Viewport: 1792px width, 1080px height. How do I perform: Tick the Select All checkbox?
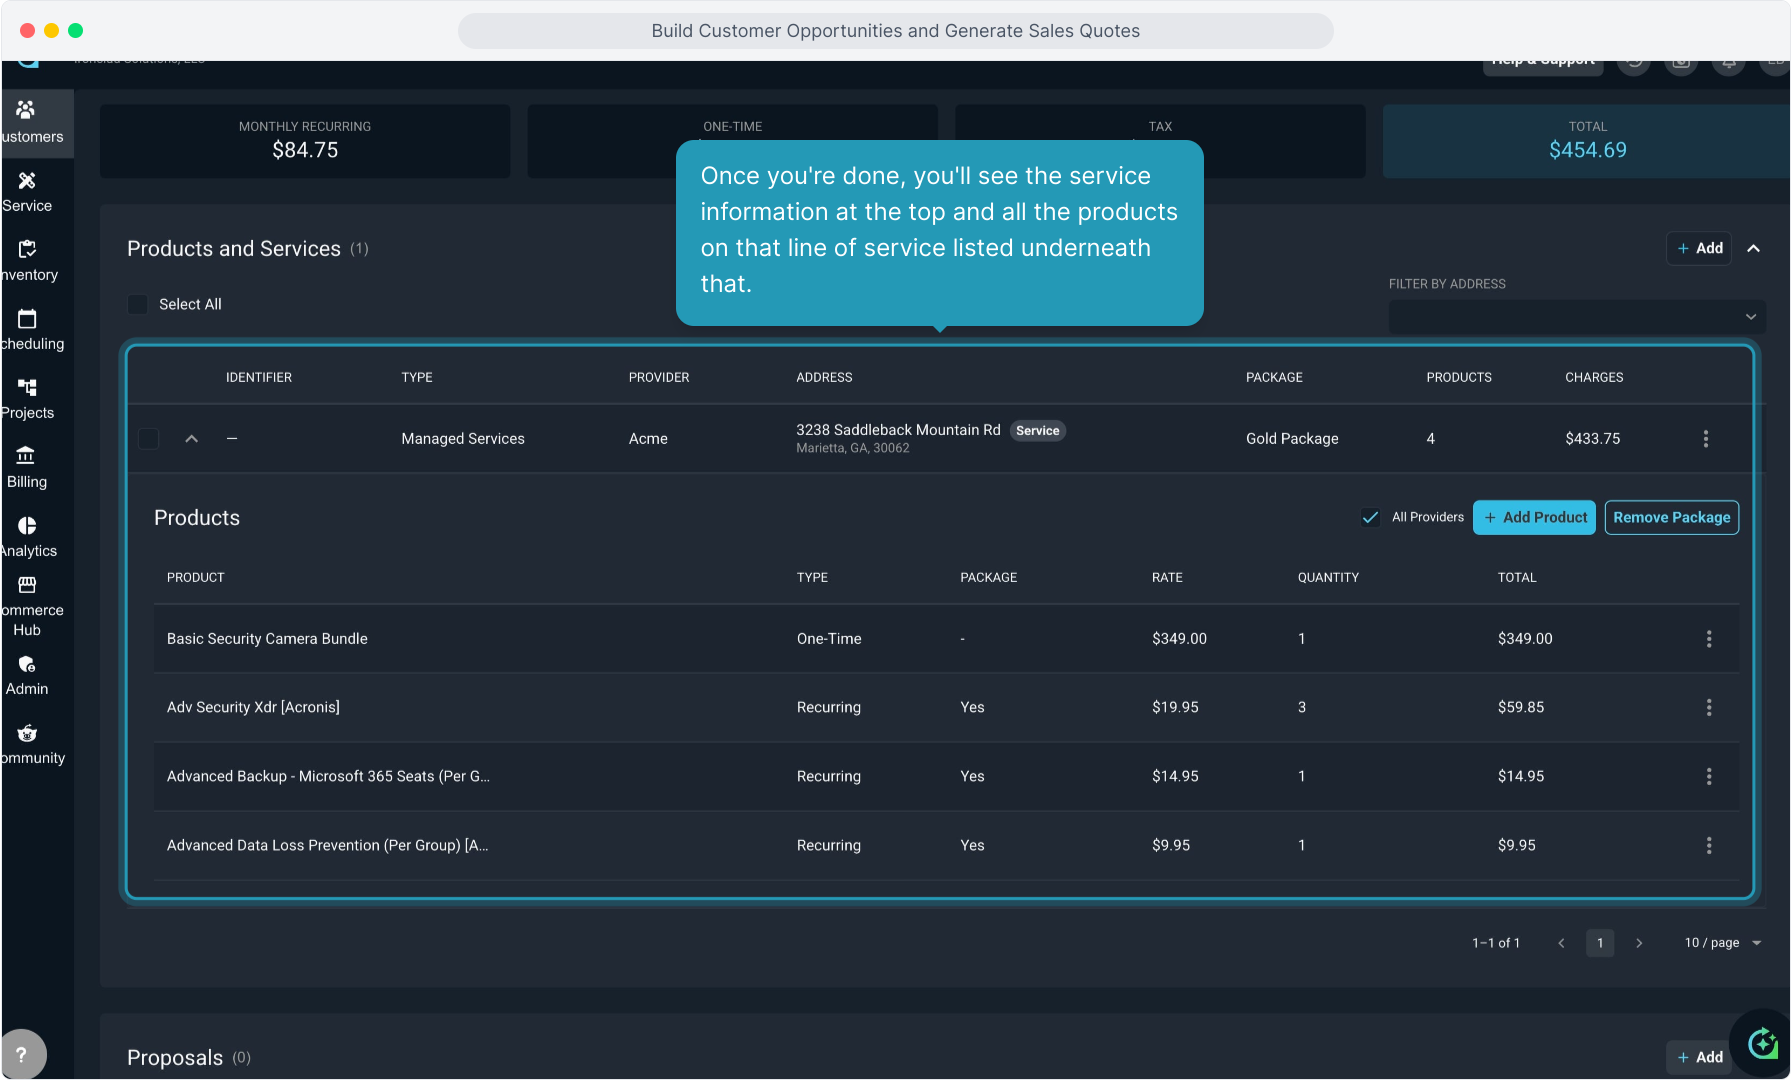138,304
